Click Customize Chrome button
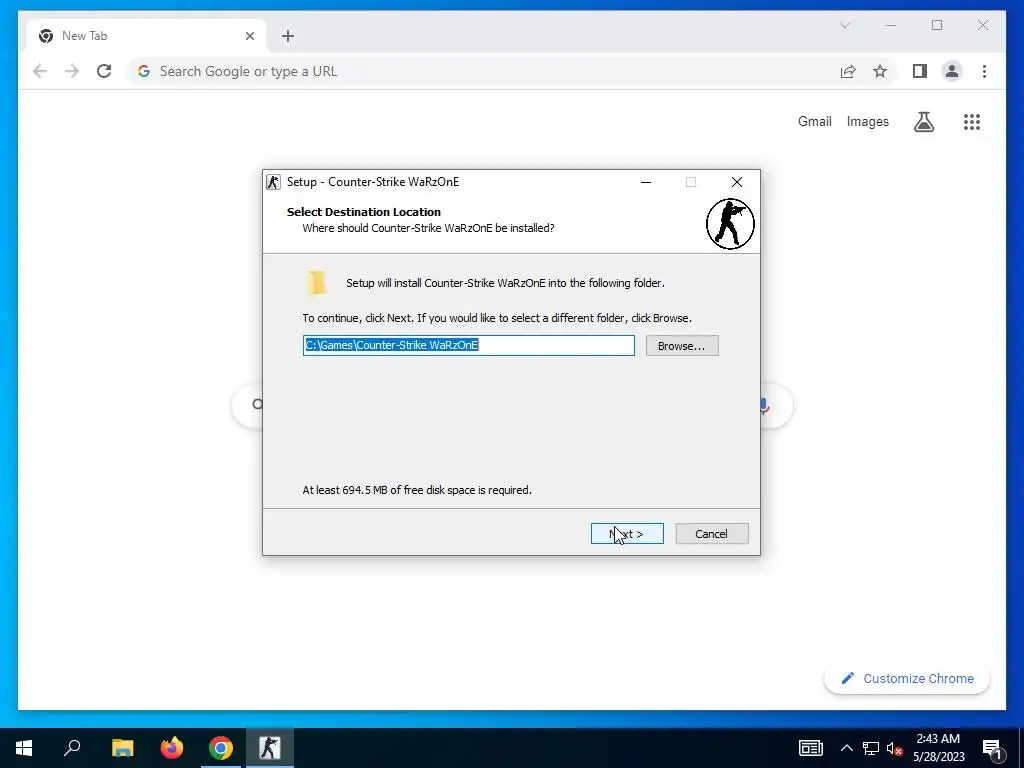This screenshot has width=1024, height=768. pyautogui.click(x=907, y=679)
